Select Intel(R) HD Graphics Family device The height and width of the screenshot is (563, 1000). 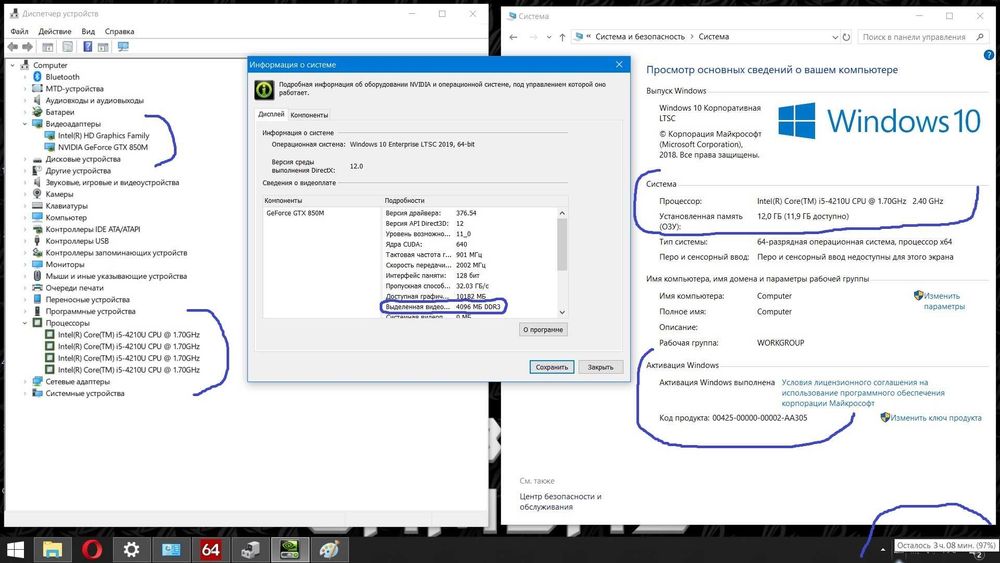103,135
